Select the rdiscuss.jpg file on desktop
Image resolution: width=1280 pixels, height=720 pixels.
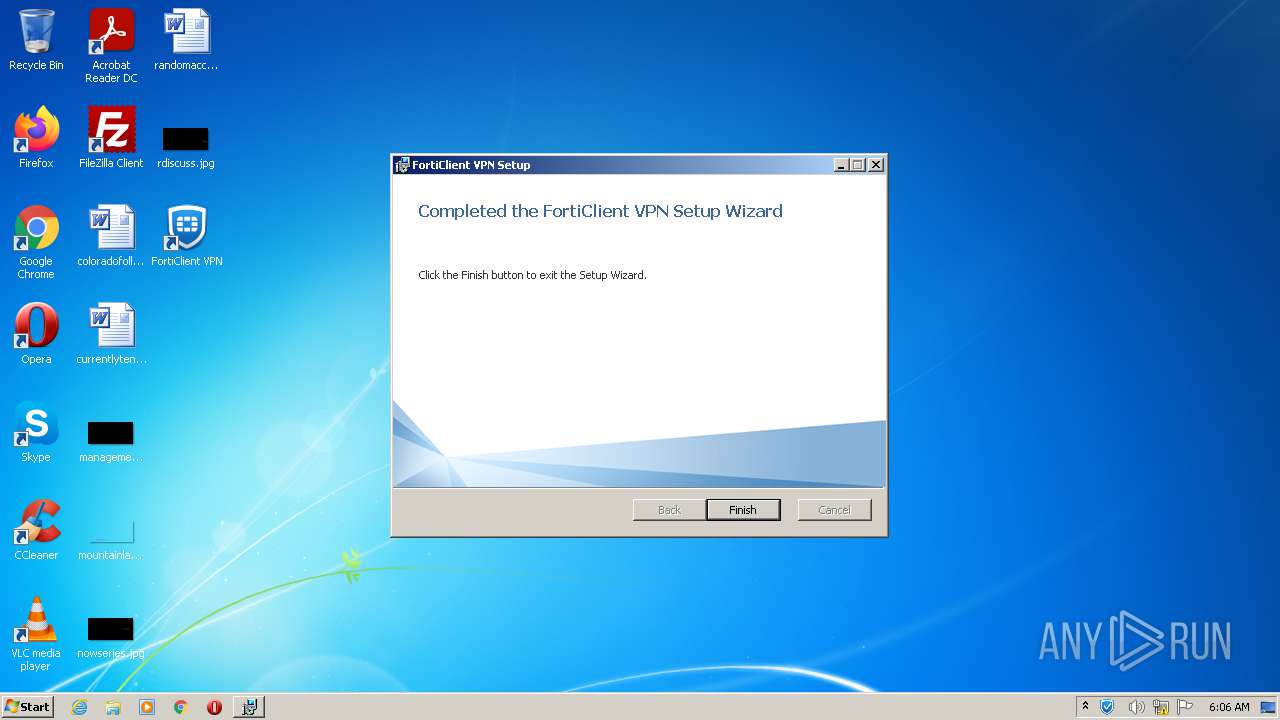point(186,146)
